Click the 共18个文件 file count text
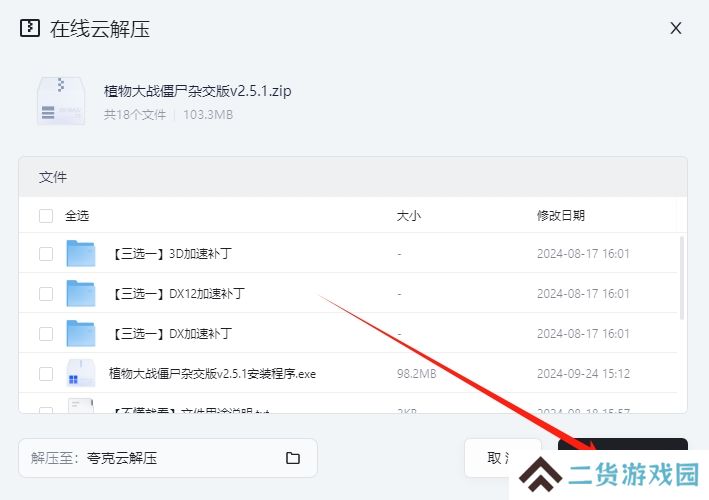The image size is (709, 500). 135,115
